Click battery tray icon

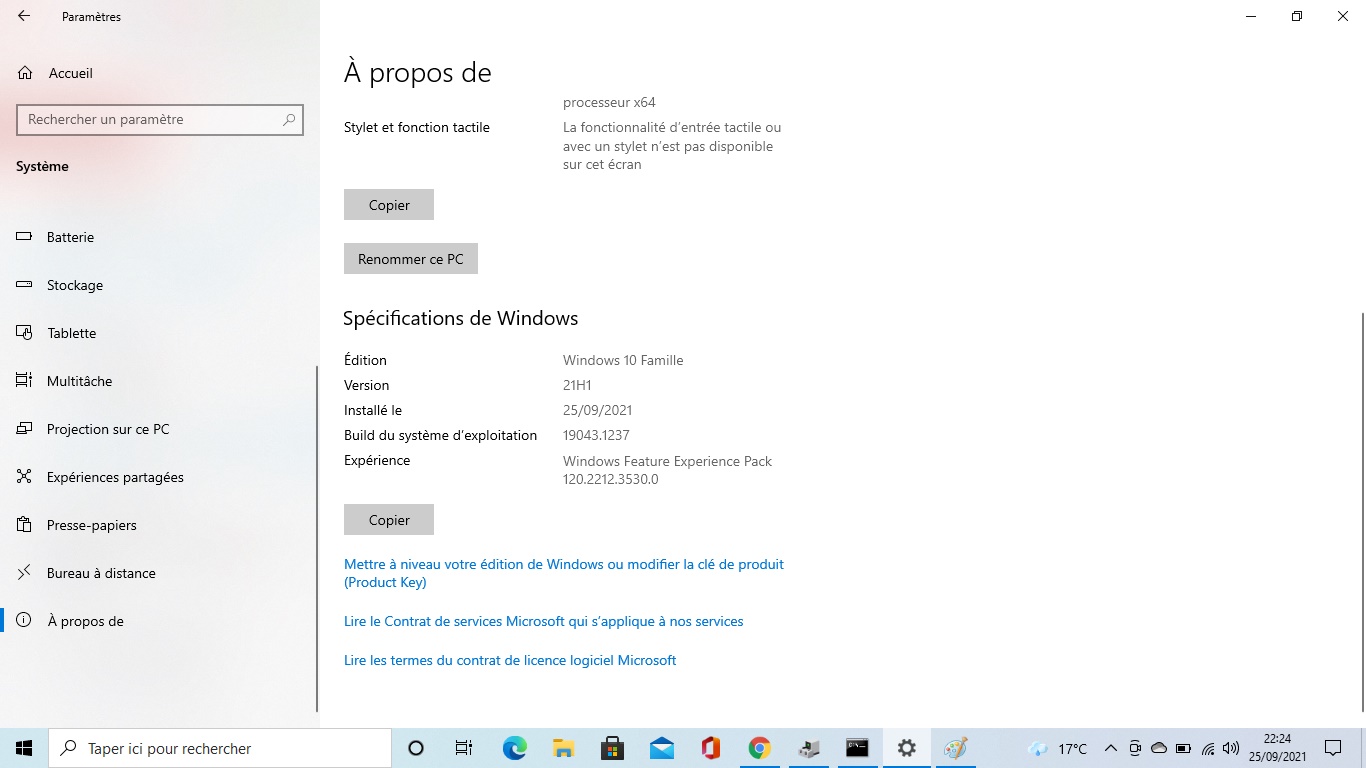pyautogui.click(x=1183, y=748)
